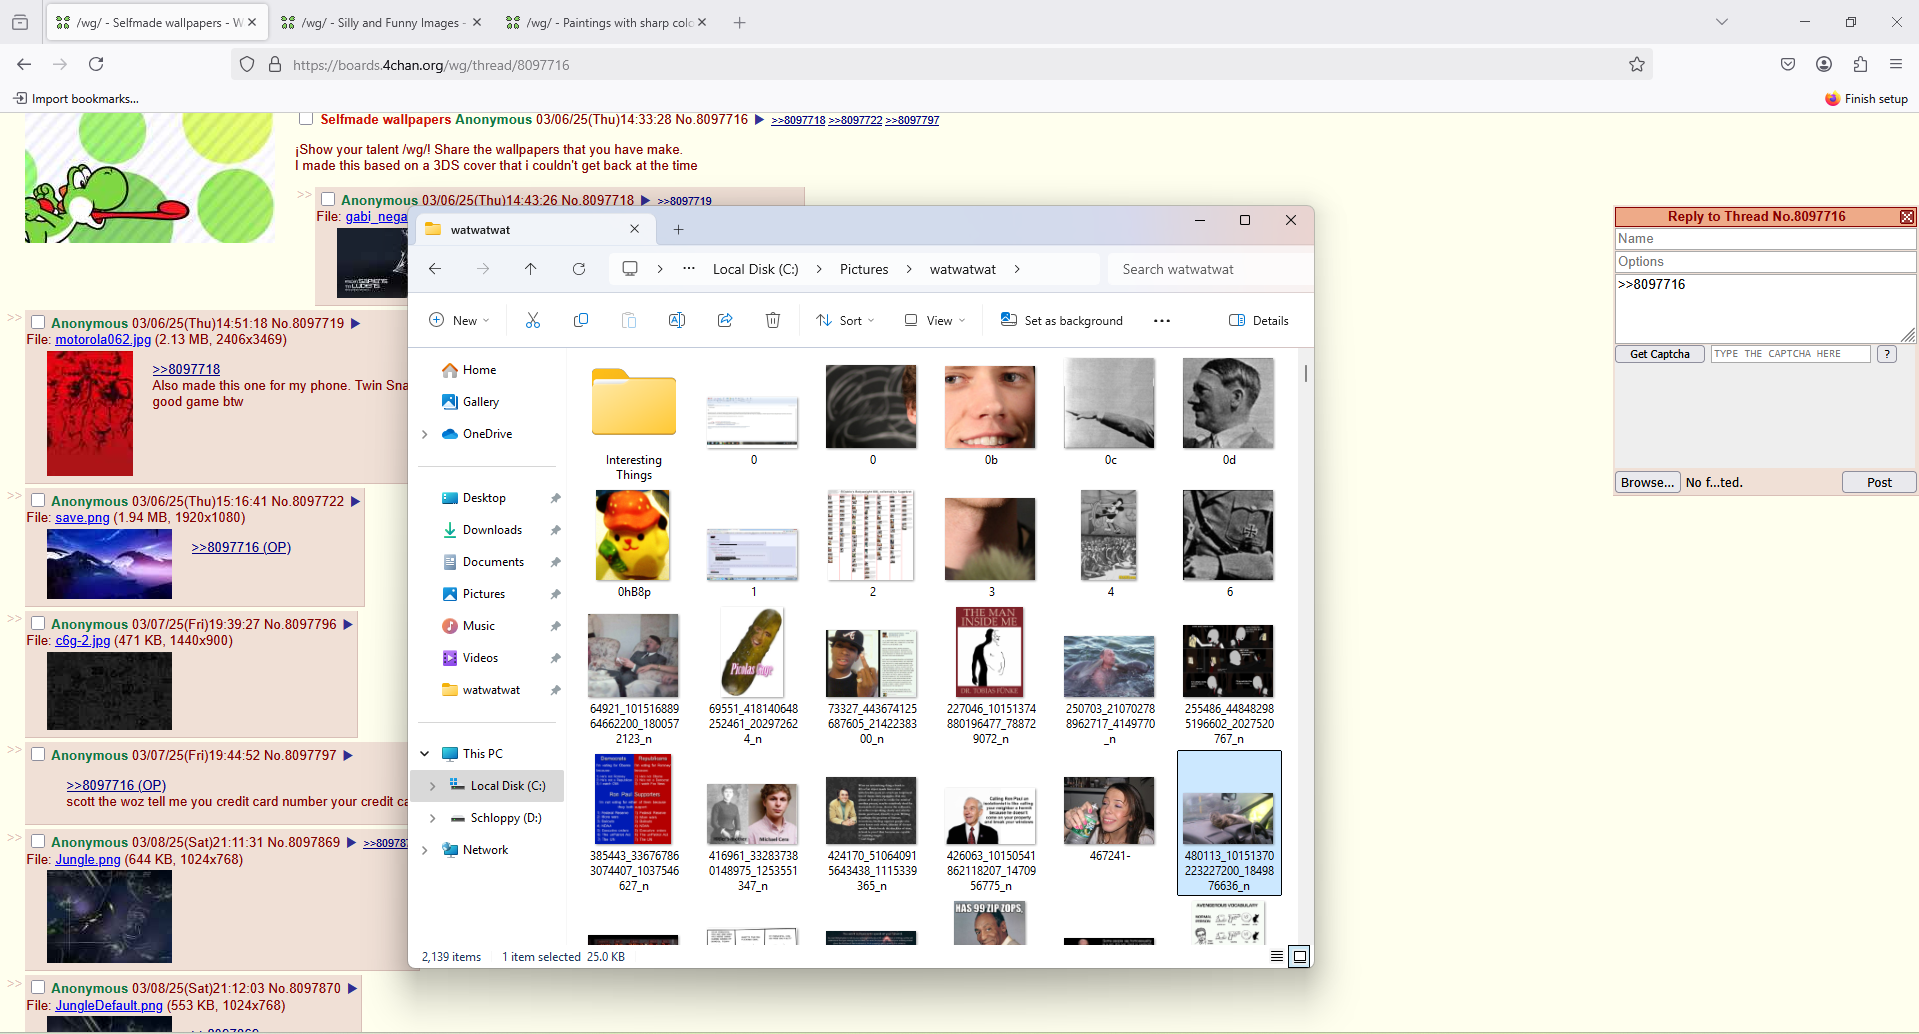This screenshot has width=1919, height=1034.
Task: Reload the Firefox page
Action: (96, 64)
